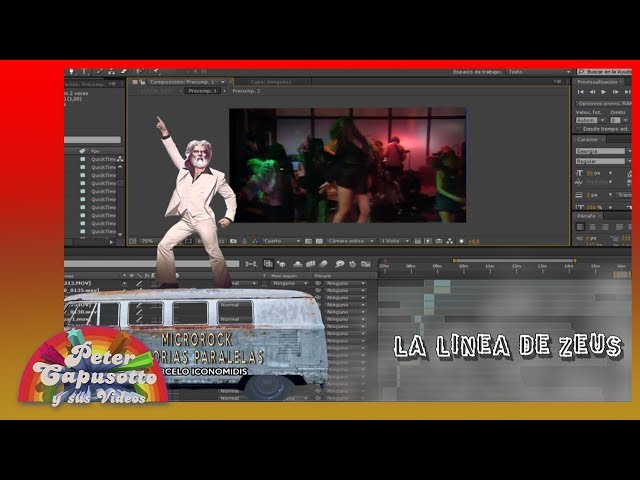640x480 pixels.
Task: Open composition panel menu icon at right
Action: 558,82
